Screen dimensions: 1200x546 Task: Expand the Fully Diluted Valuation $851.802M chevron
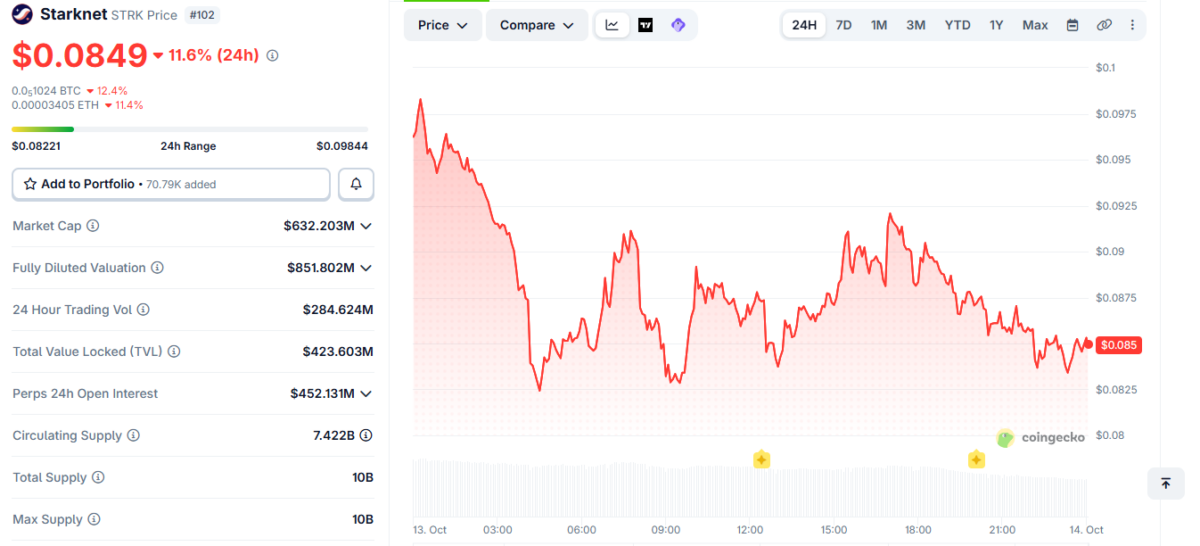(366, 268)
